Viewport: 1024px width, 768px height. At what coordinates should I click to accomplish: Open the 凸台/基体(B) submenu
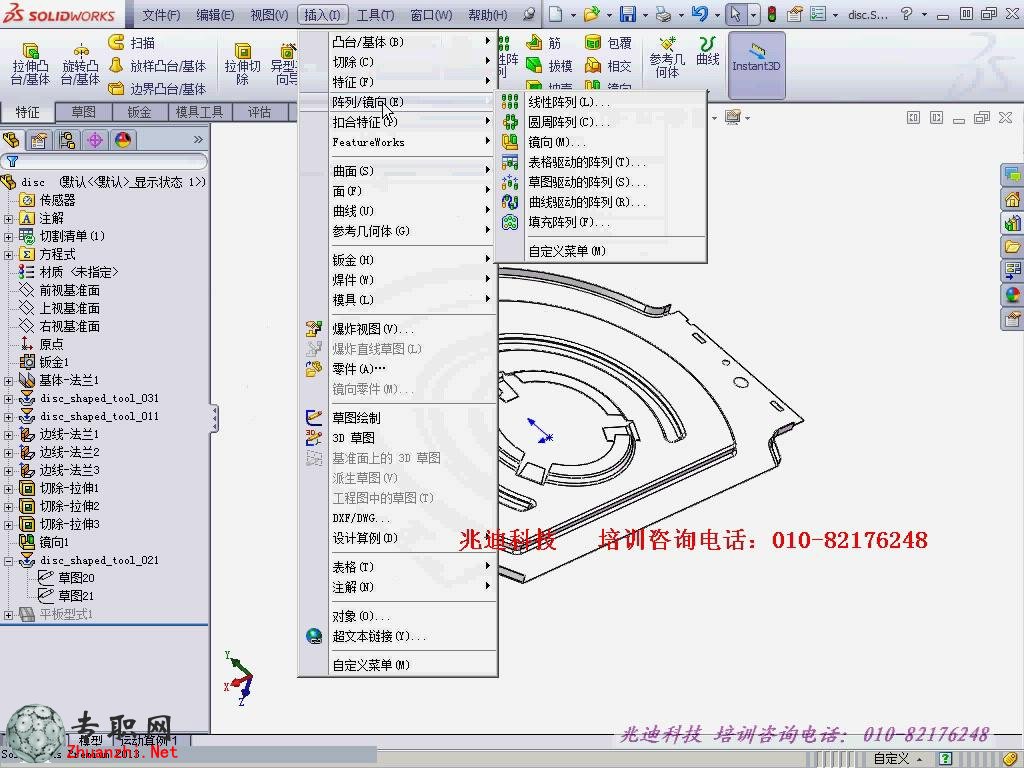pos(397,42)
